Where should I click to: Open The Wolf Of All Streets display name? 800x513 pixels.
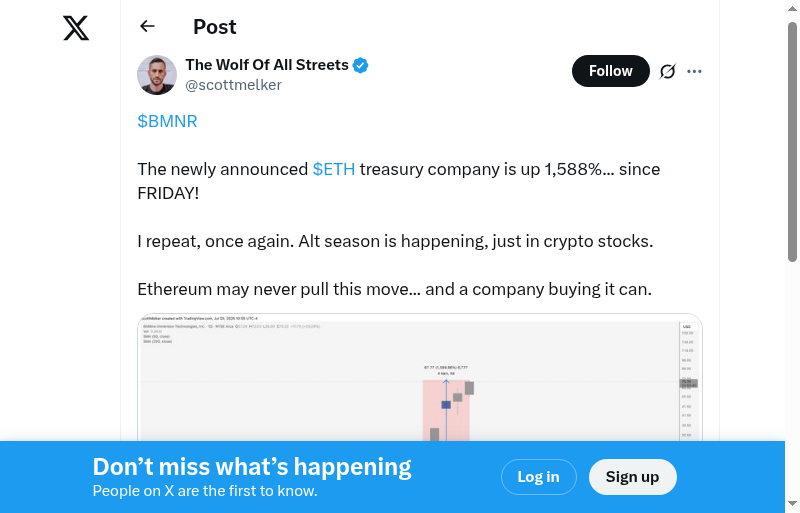point(267,65)
